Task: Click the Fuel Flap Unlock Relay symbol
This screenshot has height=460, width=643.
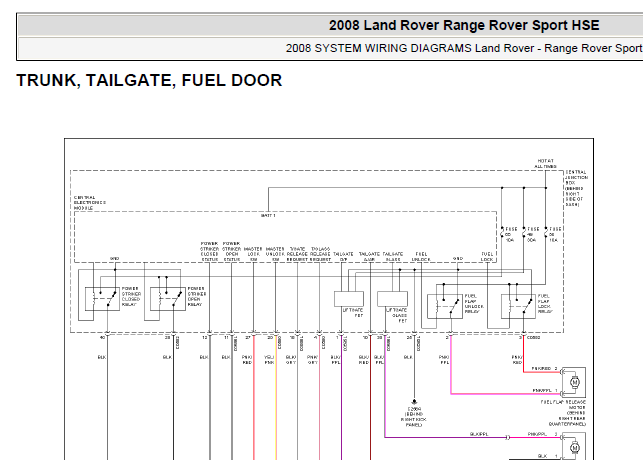Action: (445, 306)
